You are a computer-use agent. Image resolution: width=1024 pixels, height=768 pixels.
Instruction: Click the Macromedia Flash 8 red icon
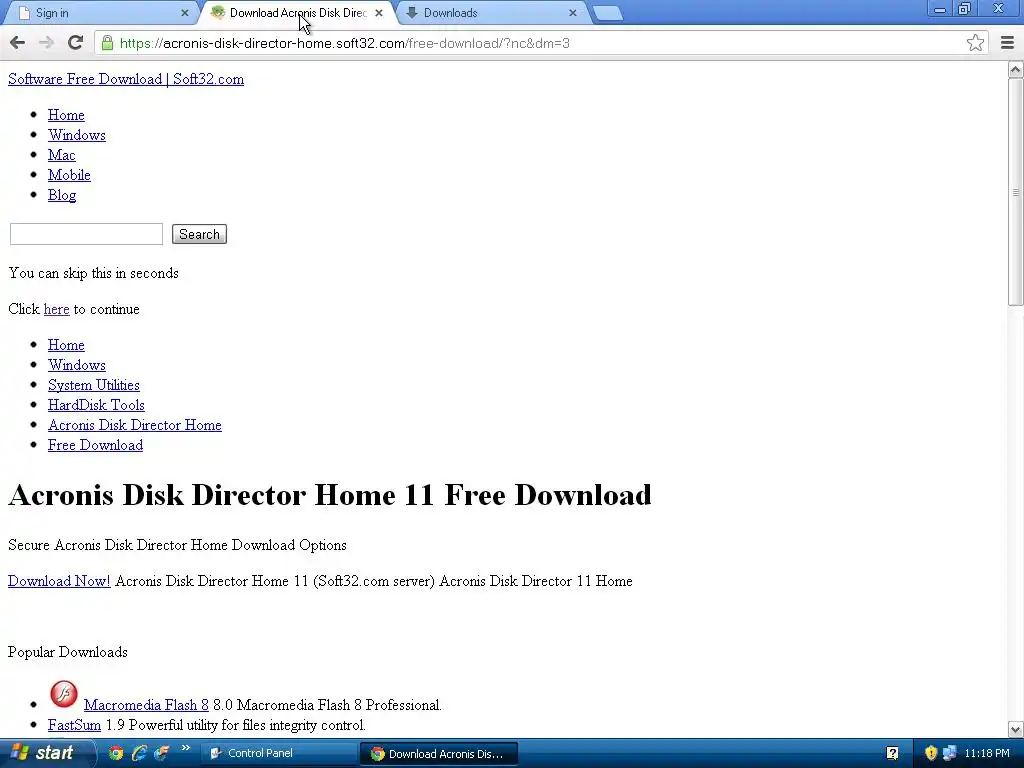[x=64, y=694]
